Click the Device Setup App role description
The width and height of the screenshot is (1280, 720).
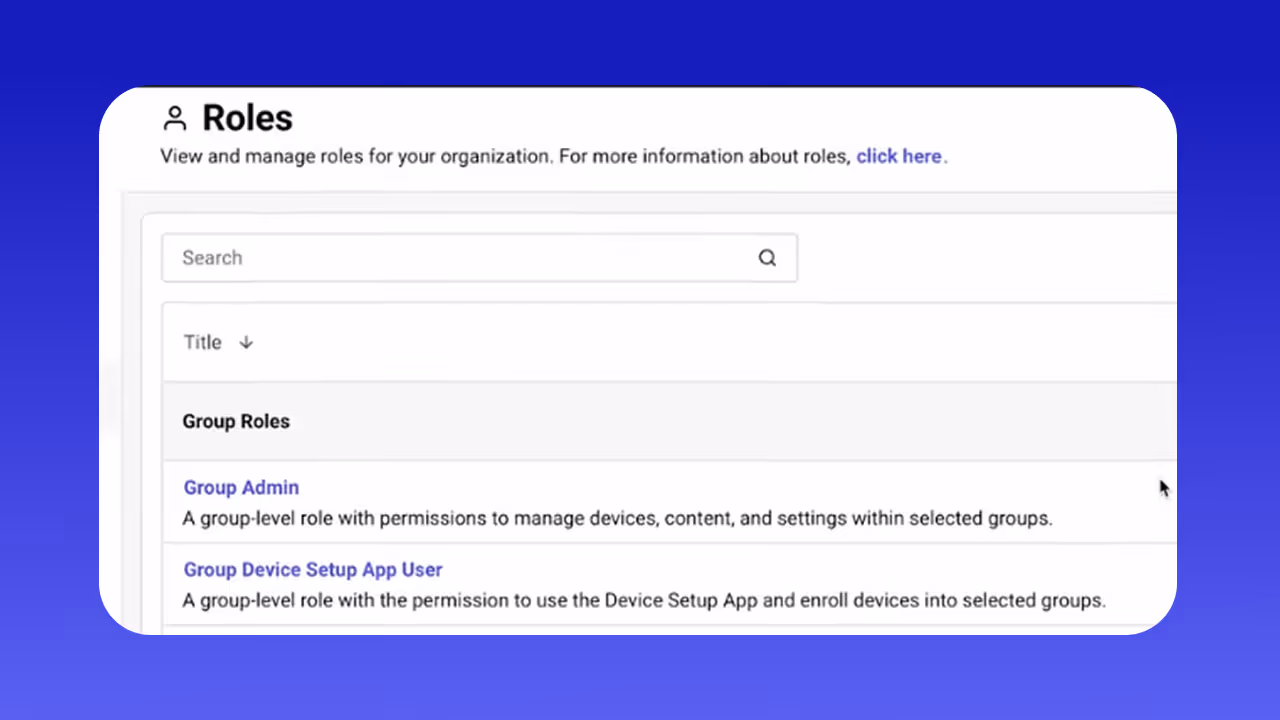point(644,601)
